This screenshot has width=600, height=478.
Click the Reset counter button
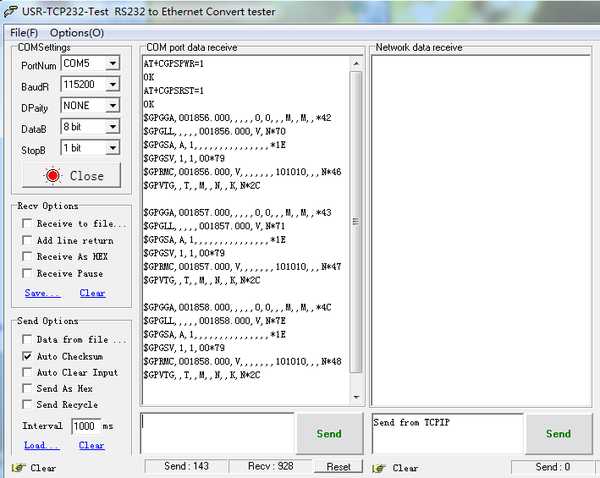(338, 467)
